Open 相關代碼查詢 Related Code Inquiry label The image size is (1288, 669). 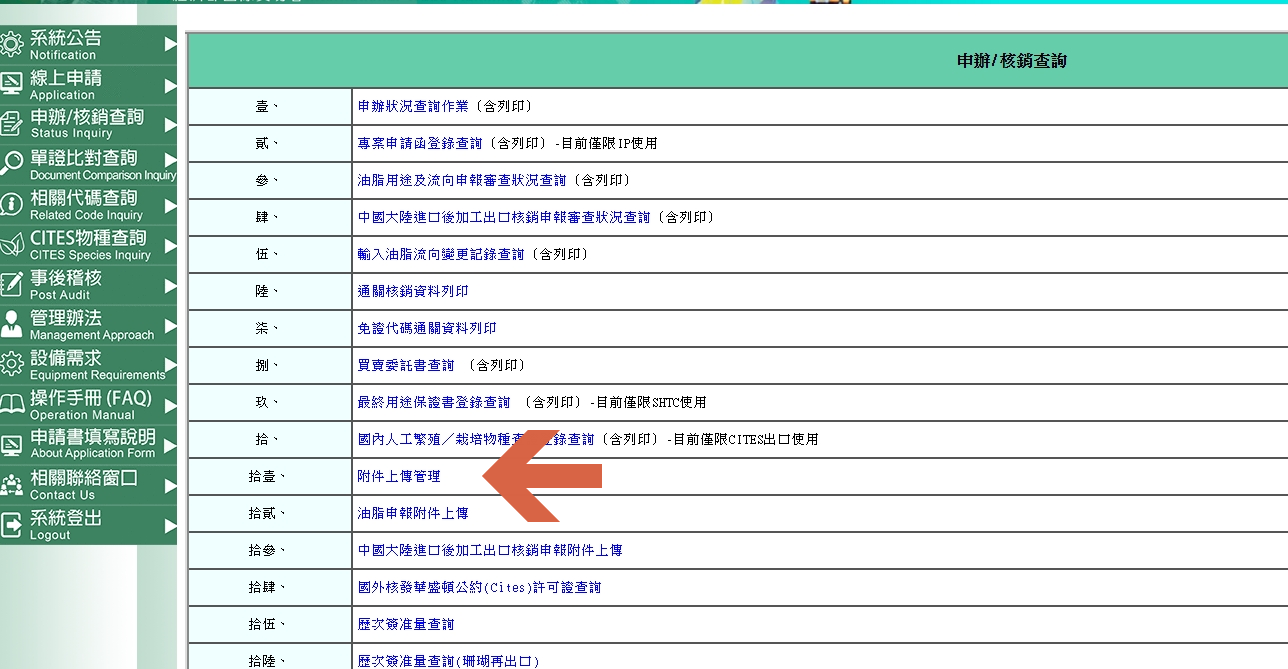[x=86, y=205]
